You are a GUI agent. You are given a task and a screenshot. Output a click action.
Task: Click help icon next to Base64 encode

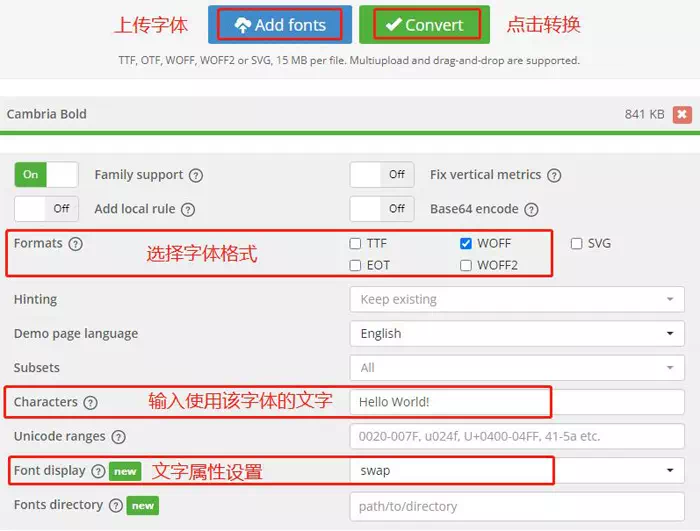[531, 209]
